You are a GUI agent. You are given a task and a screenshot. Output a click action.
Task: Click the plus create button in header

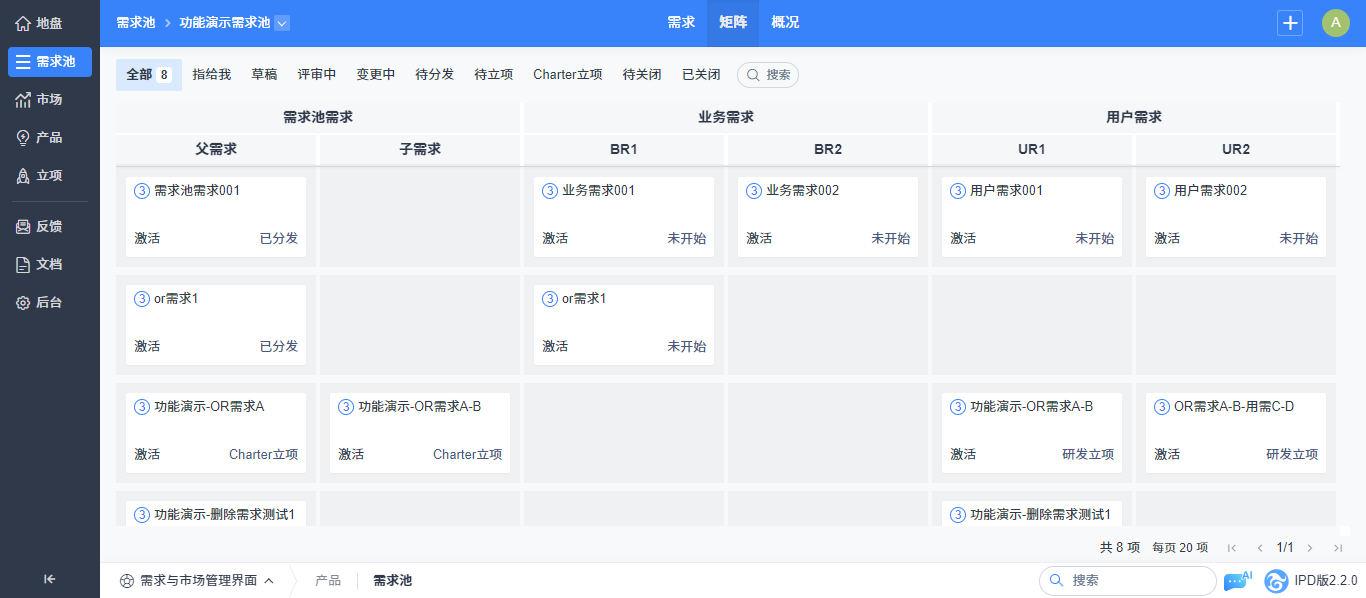1290,23
